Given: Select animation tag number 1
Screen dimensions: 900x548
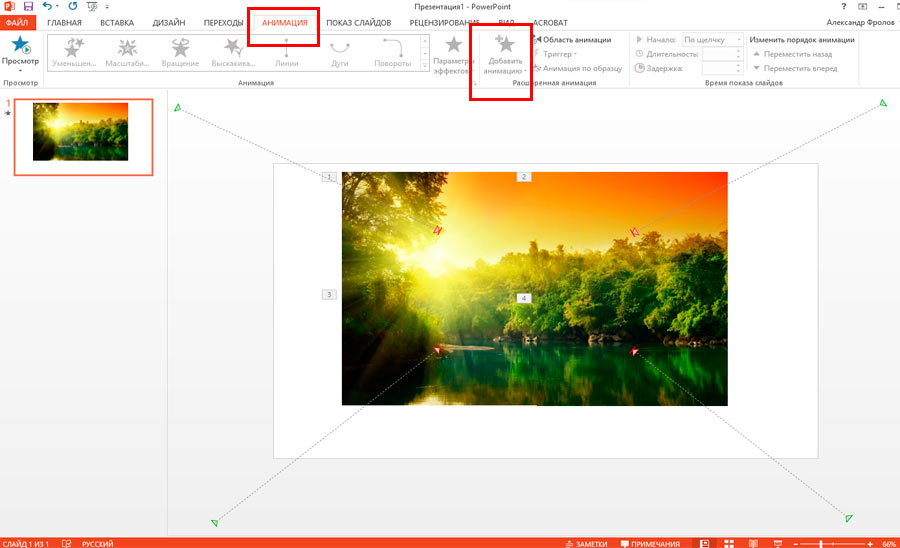Looking at the screenshot, I should tap(329, 177).
